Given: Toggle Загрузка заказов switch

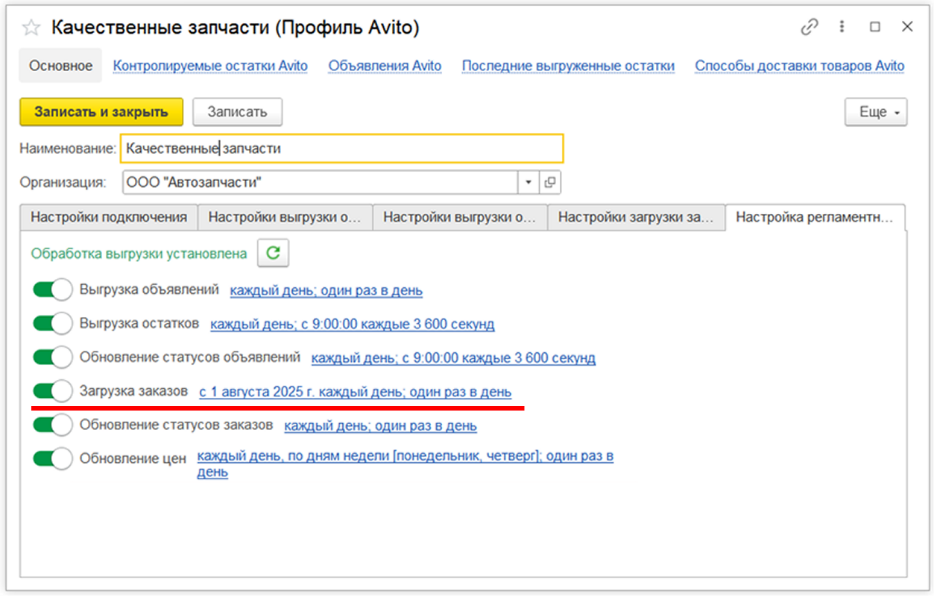Looking at the screenshot, I should (53, 391).
